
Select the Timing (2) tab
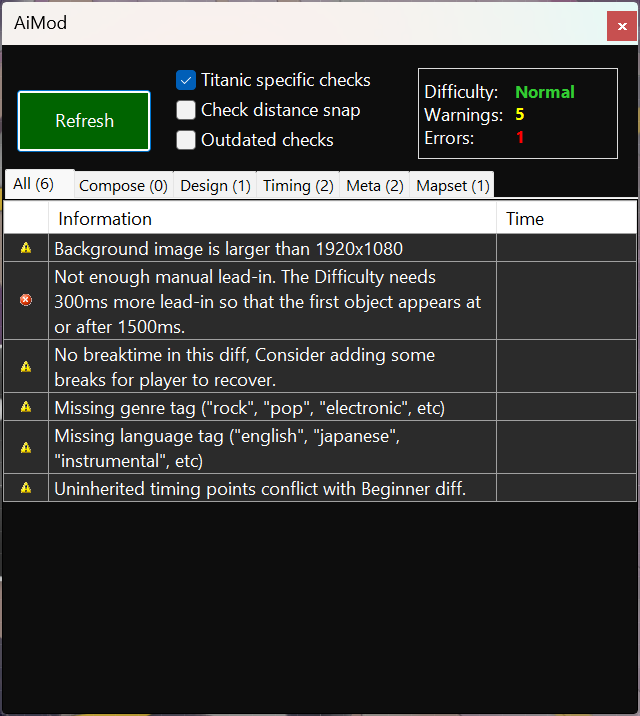(x=298, y=185)
